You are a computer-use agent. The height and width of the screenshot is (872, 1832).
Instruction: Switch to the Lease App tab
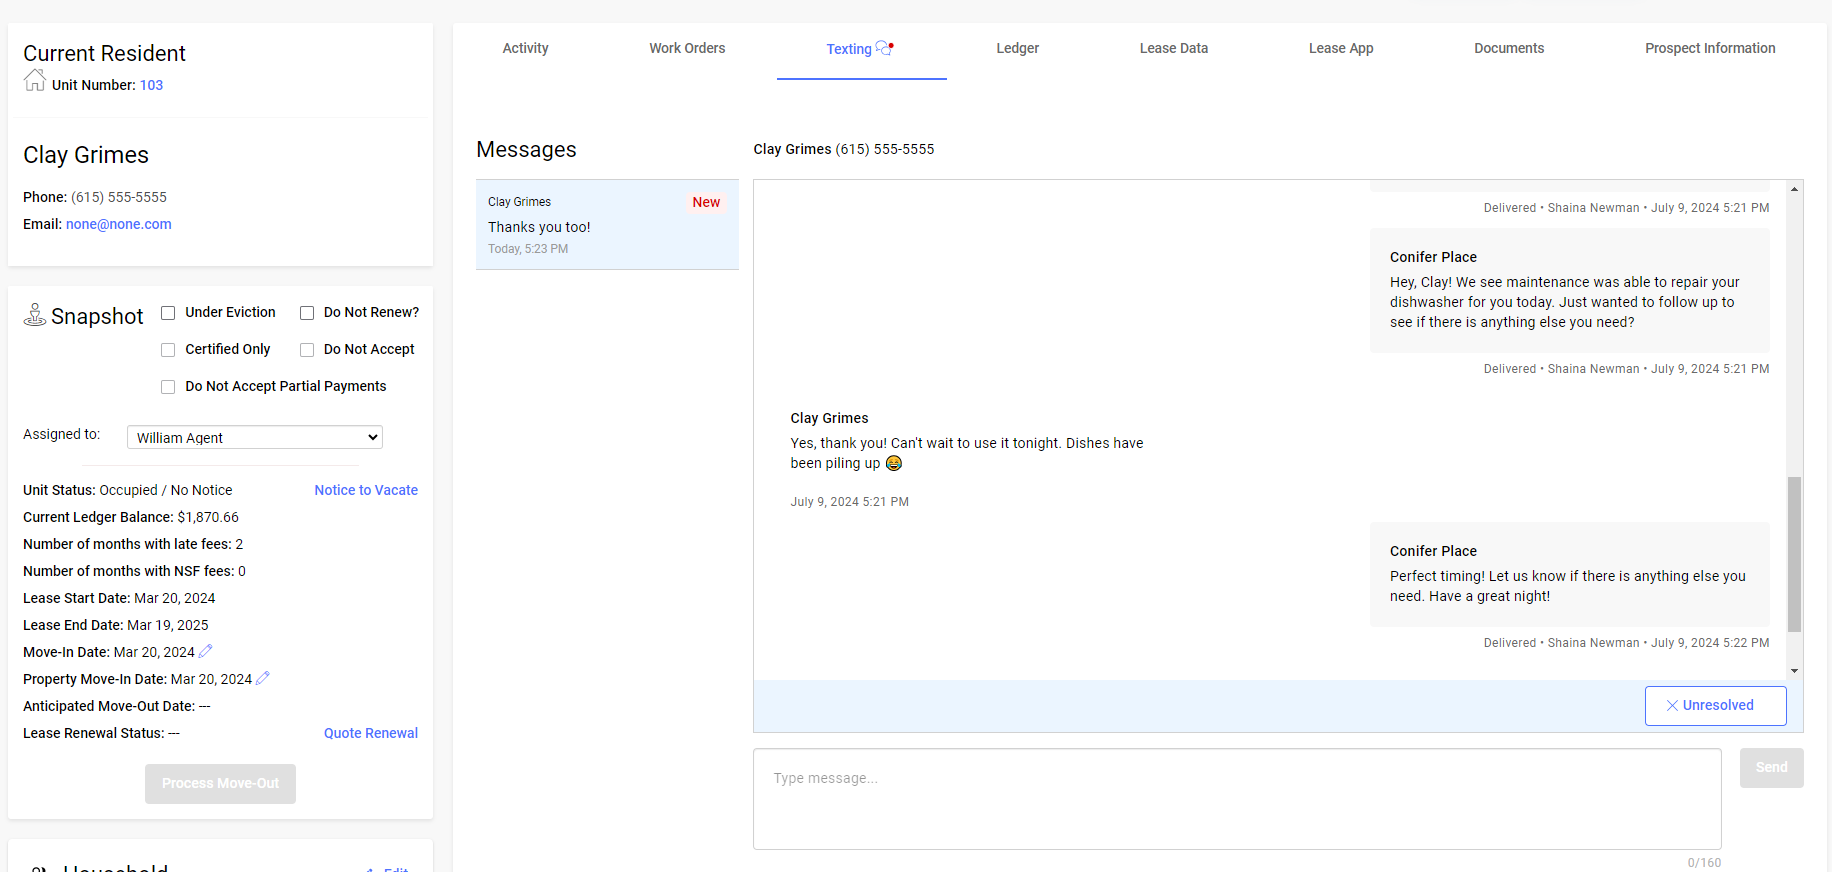(x=1341, y=48)
